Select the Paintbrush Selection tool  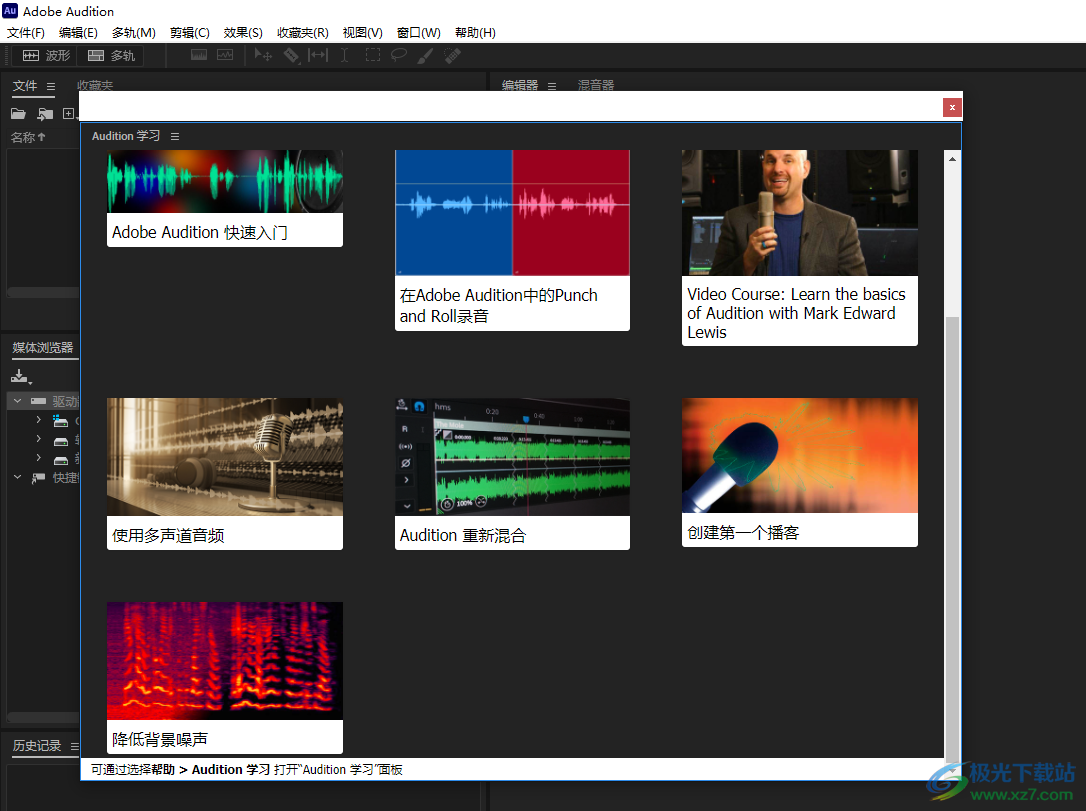tap(426, 55)
